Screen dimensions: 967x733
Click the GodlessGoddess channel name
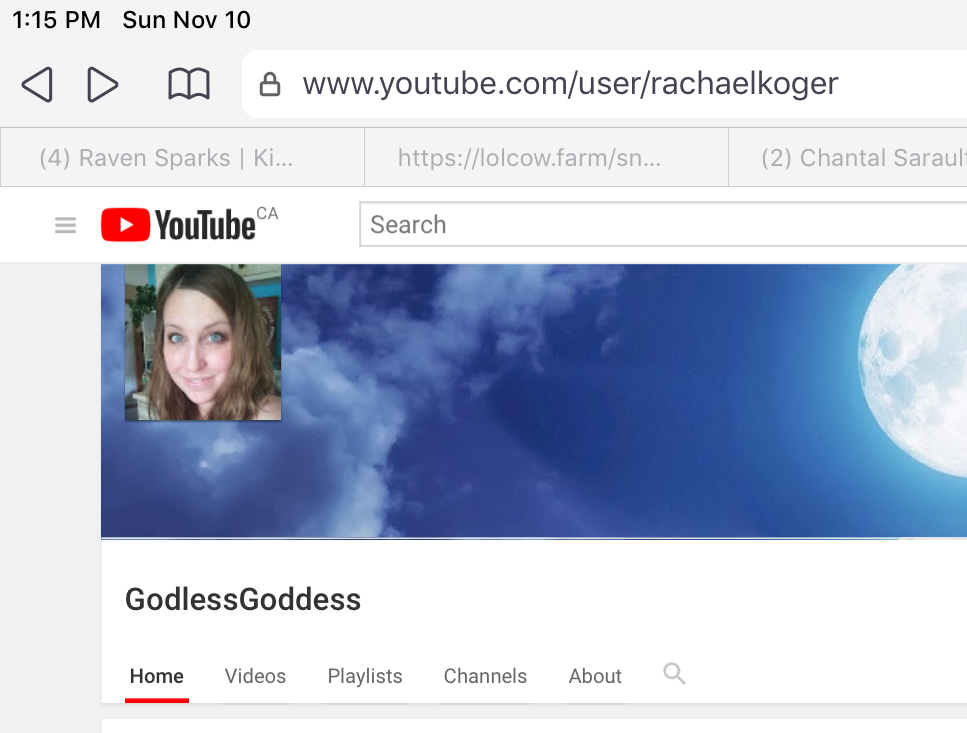click(243, 599)
